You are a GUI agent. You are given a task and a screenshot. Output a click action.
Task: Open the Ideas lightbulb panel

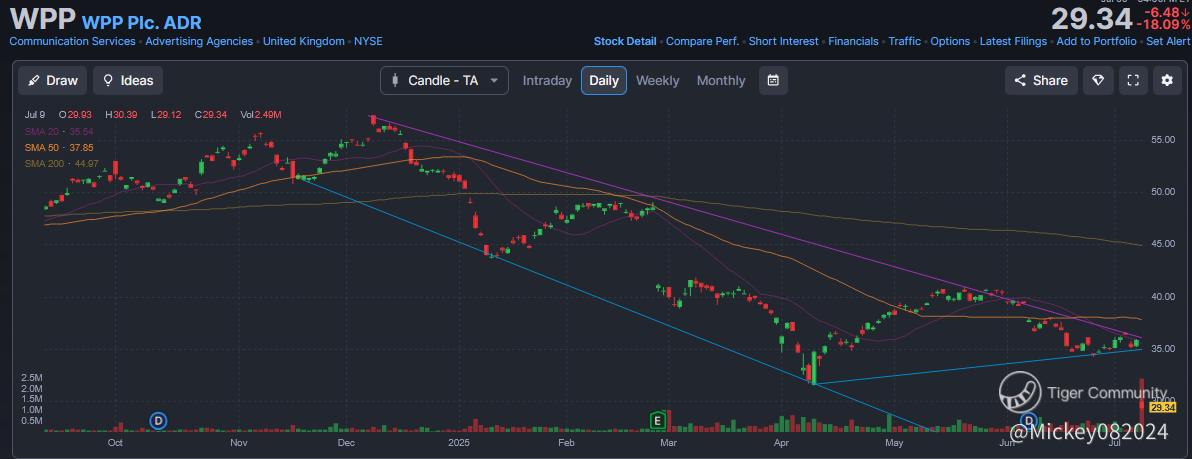tap(127, 81)
